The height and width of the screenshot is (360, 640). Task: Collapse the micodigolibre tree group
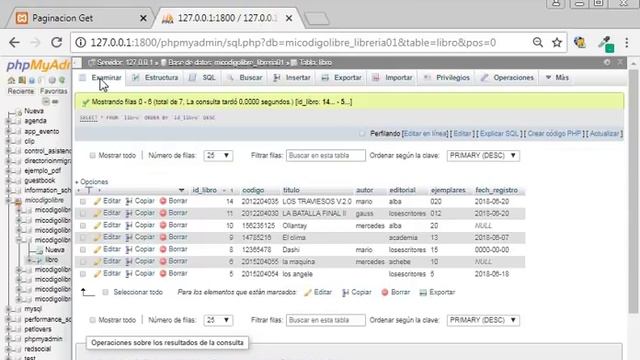click(x=8, y=200)
